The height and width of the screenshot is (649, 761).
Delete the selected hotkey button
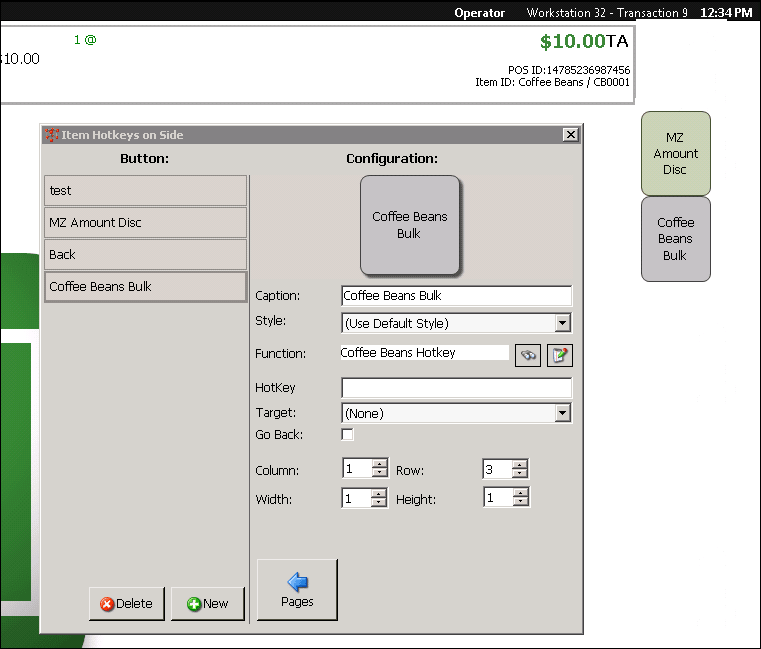127,603
